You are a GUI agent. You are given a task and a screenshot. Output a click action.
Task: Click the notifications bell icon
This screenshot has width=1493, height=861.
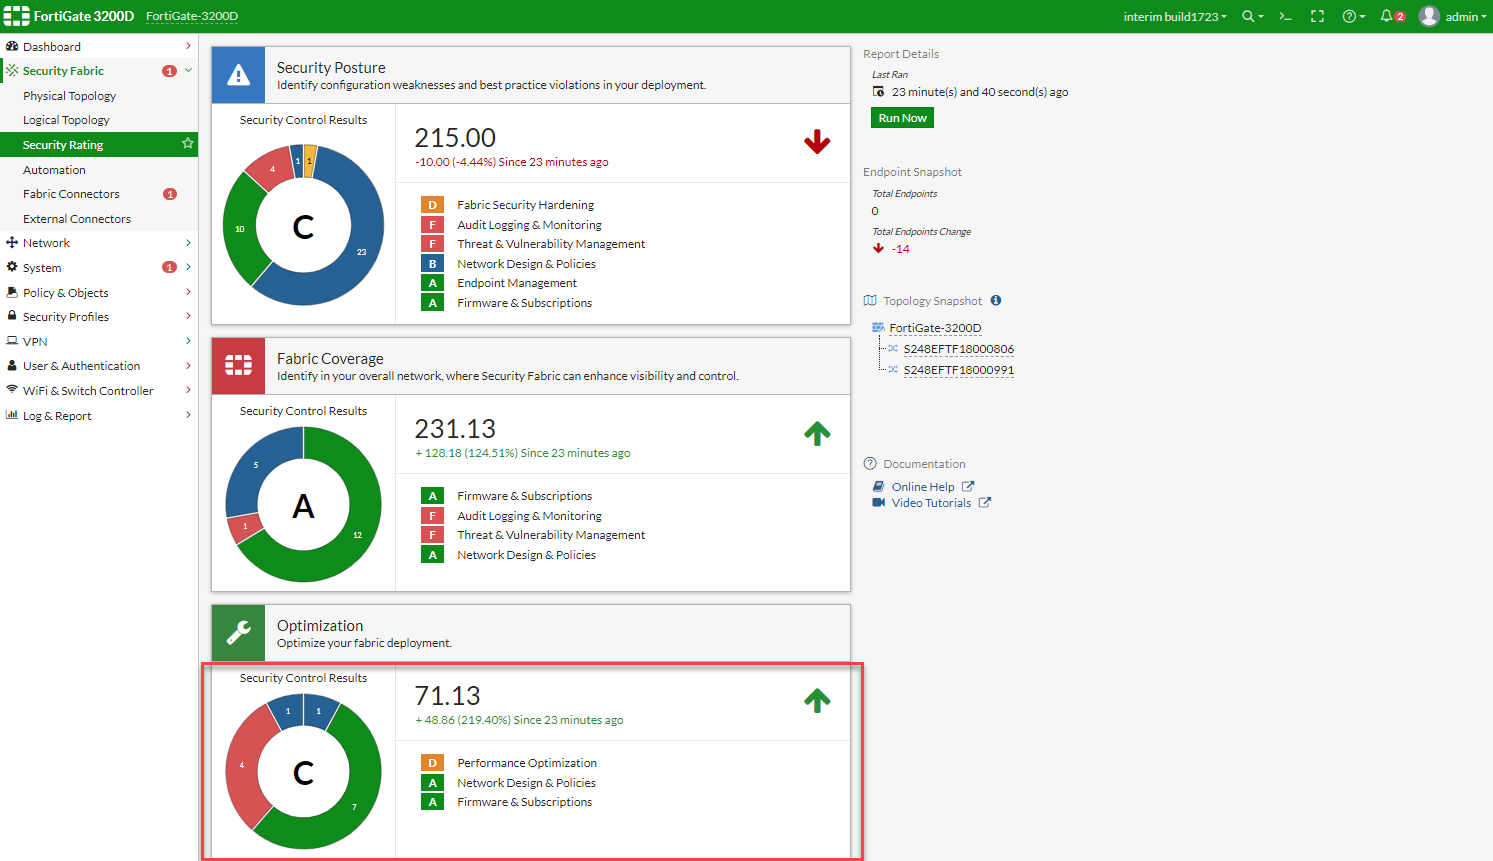[1388, 16]
